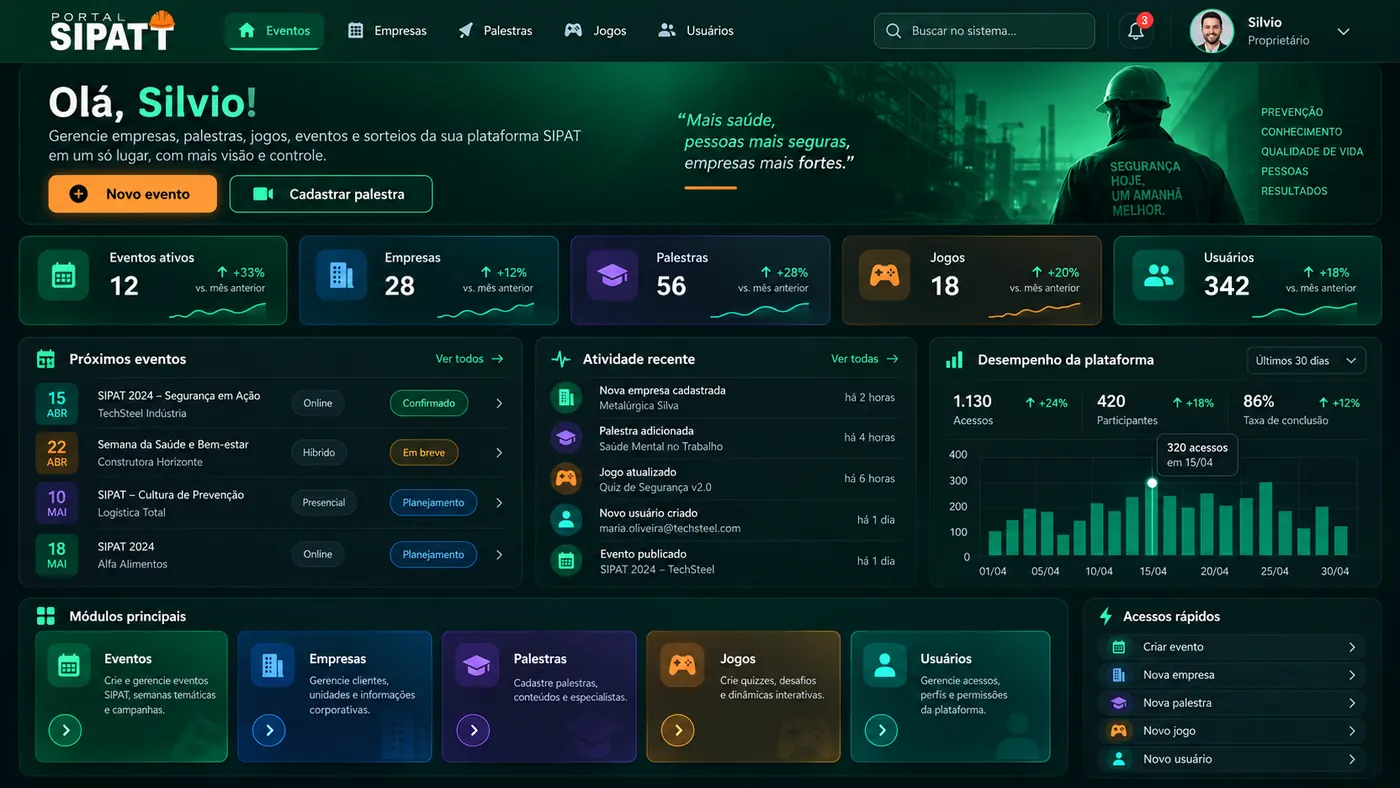Click the Presencial tag on Cultura de Prevenção
Image resolution: width=1400 pixels, height=788 pixels.
click(x=324, y=503)
